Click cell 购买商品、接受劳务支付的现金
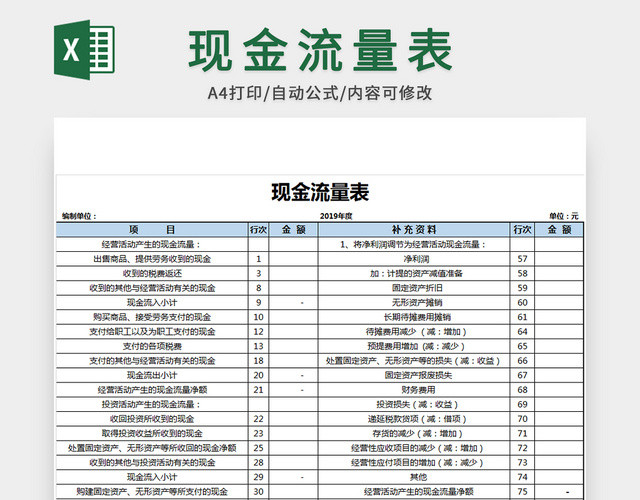 point(152,317)
